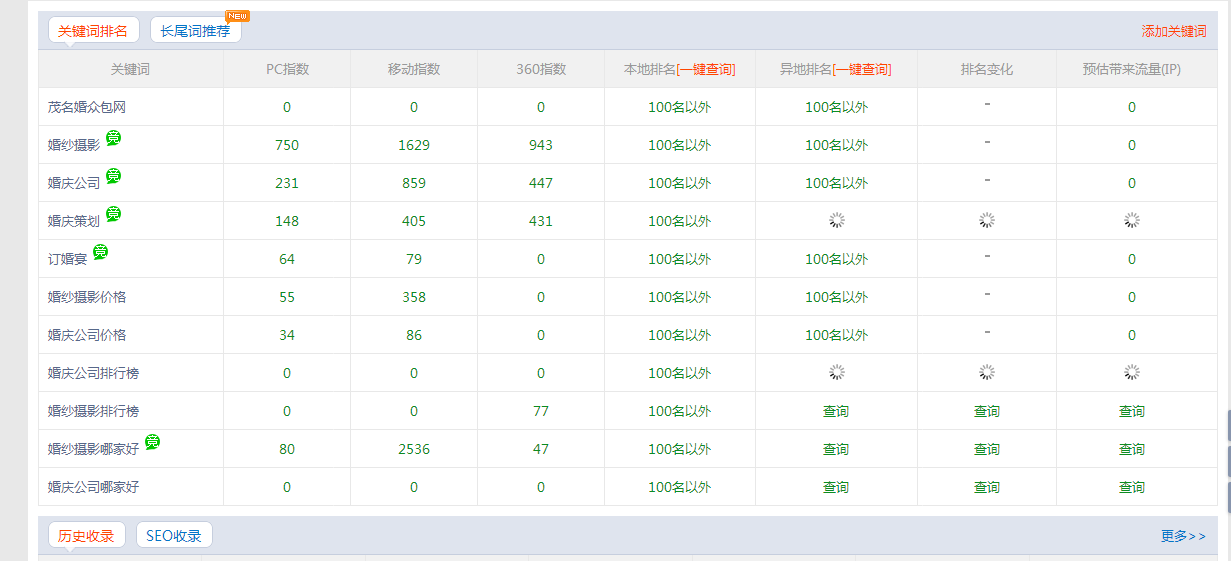
Task: Click PC index value 750
Action: coord(287,145)
